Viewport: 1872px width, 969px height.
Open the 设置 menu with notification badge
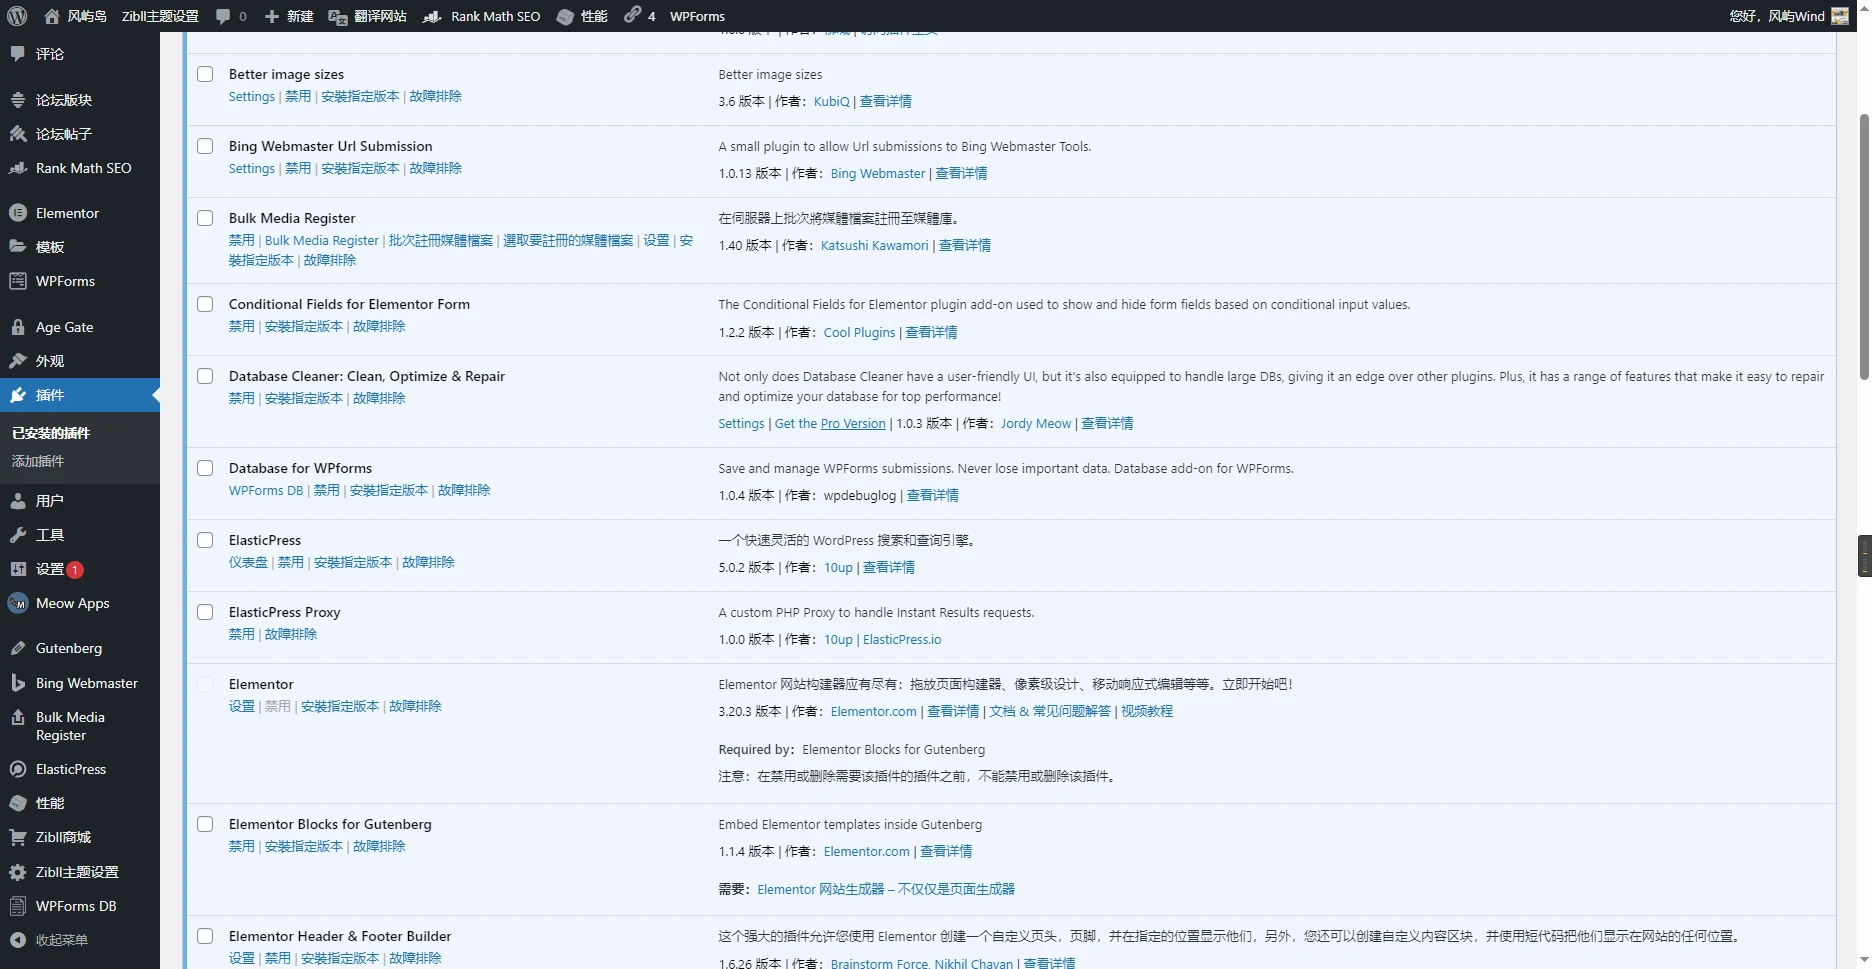[x=50, y=569]
